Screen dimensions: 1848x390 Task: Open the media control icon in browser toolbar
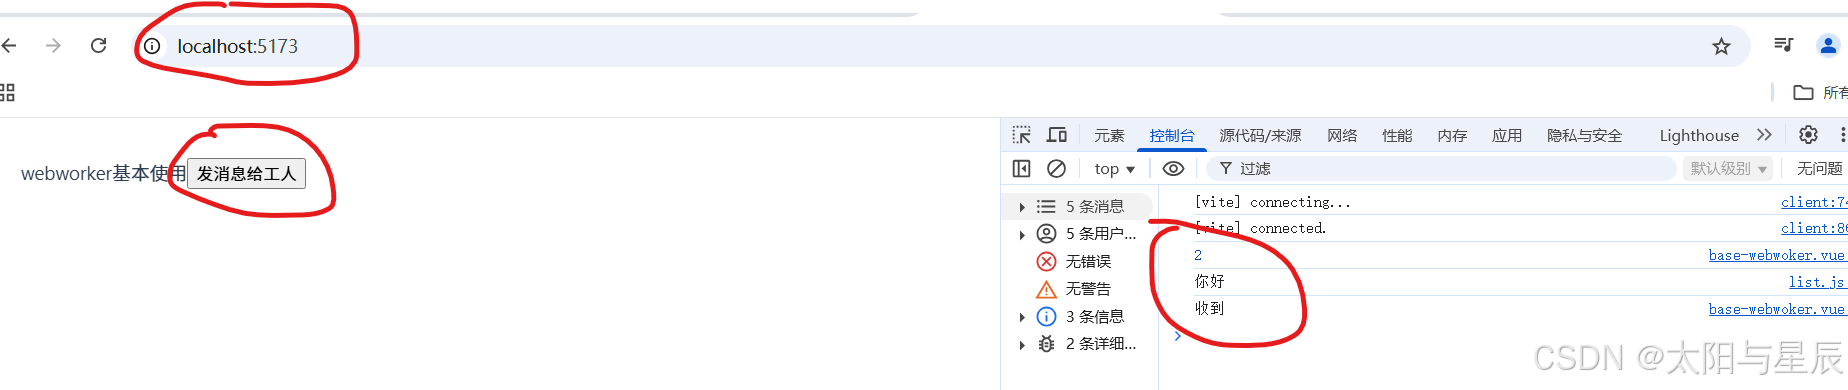click(x=1783, y=45)
